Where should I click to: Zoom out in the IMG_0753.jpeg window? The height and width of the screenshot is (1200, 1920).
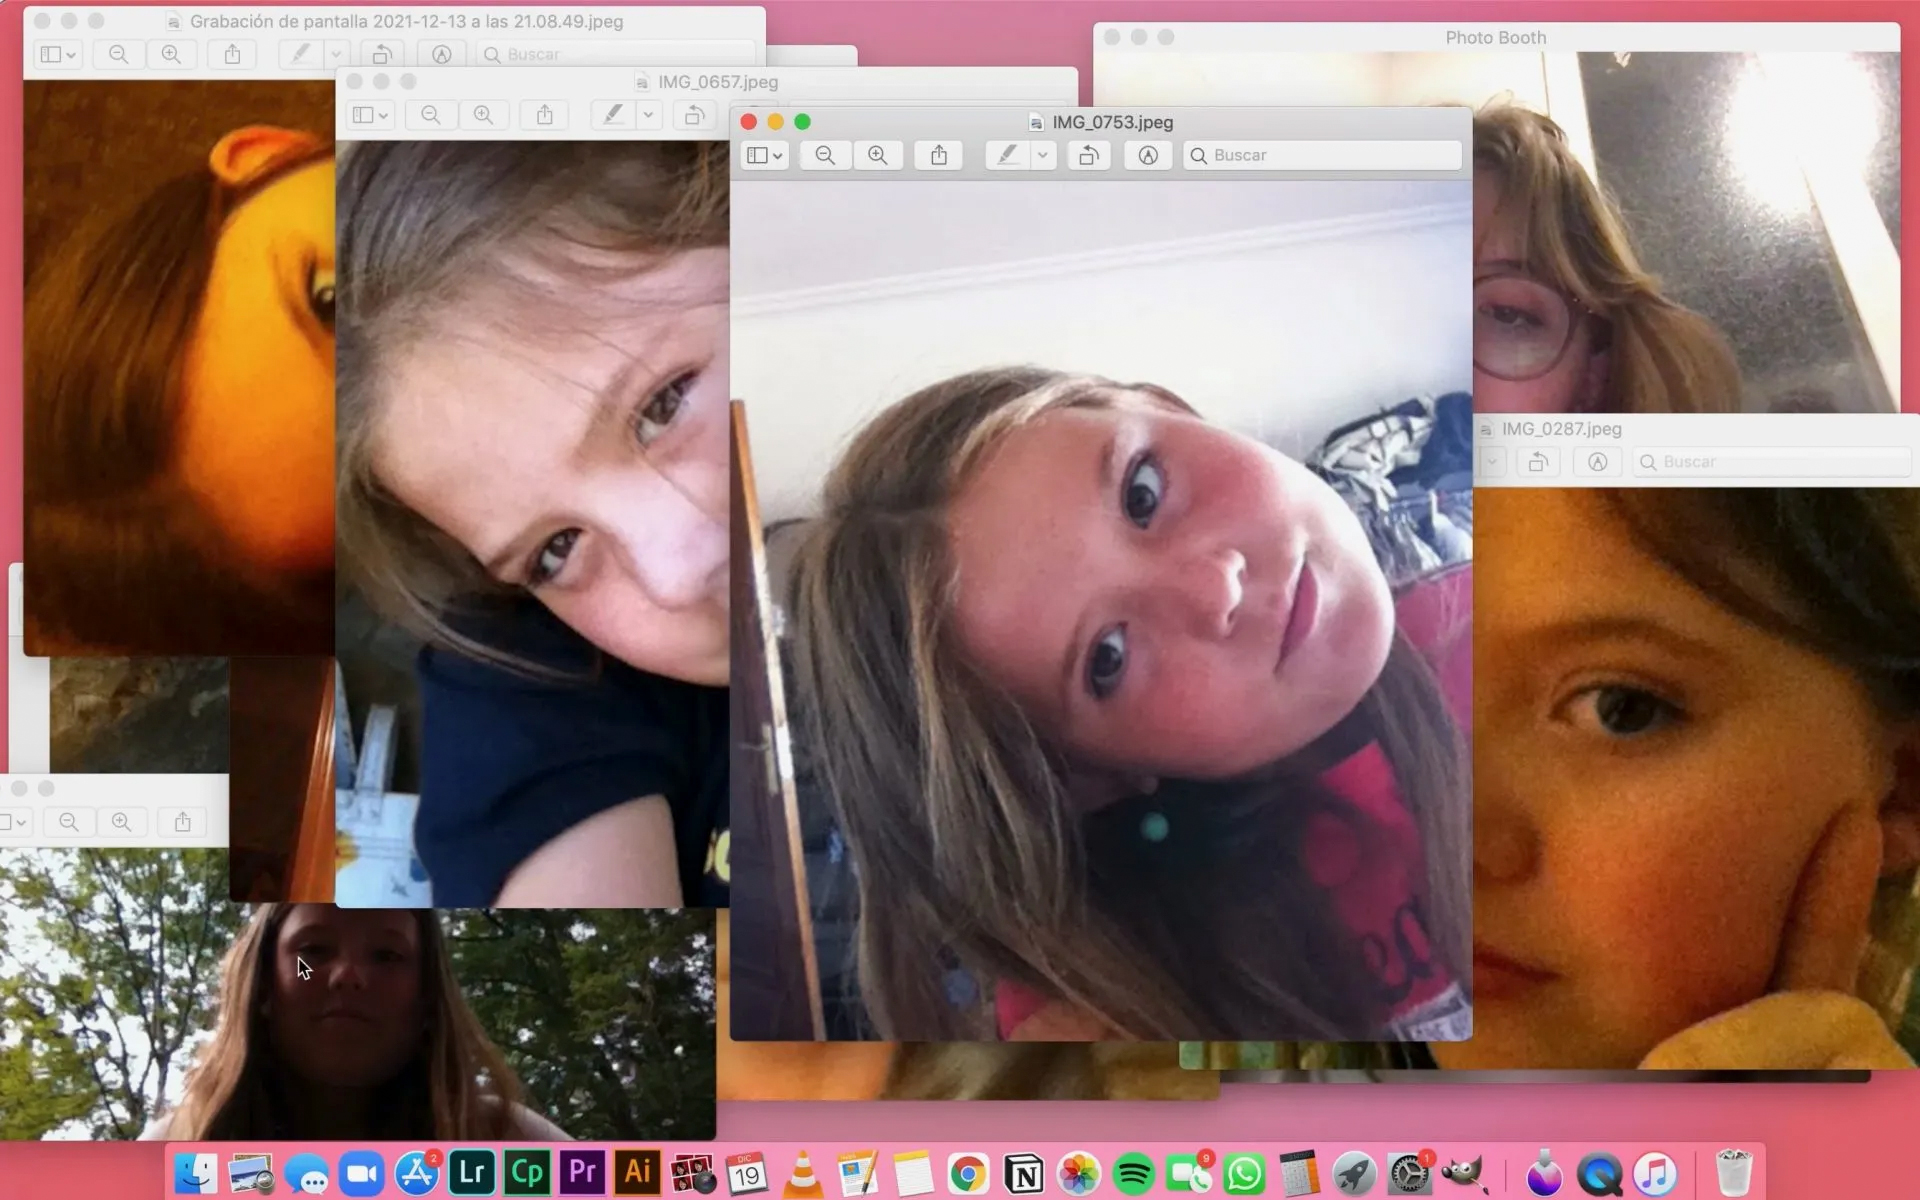[825, 155]
